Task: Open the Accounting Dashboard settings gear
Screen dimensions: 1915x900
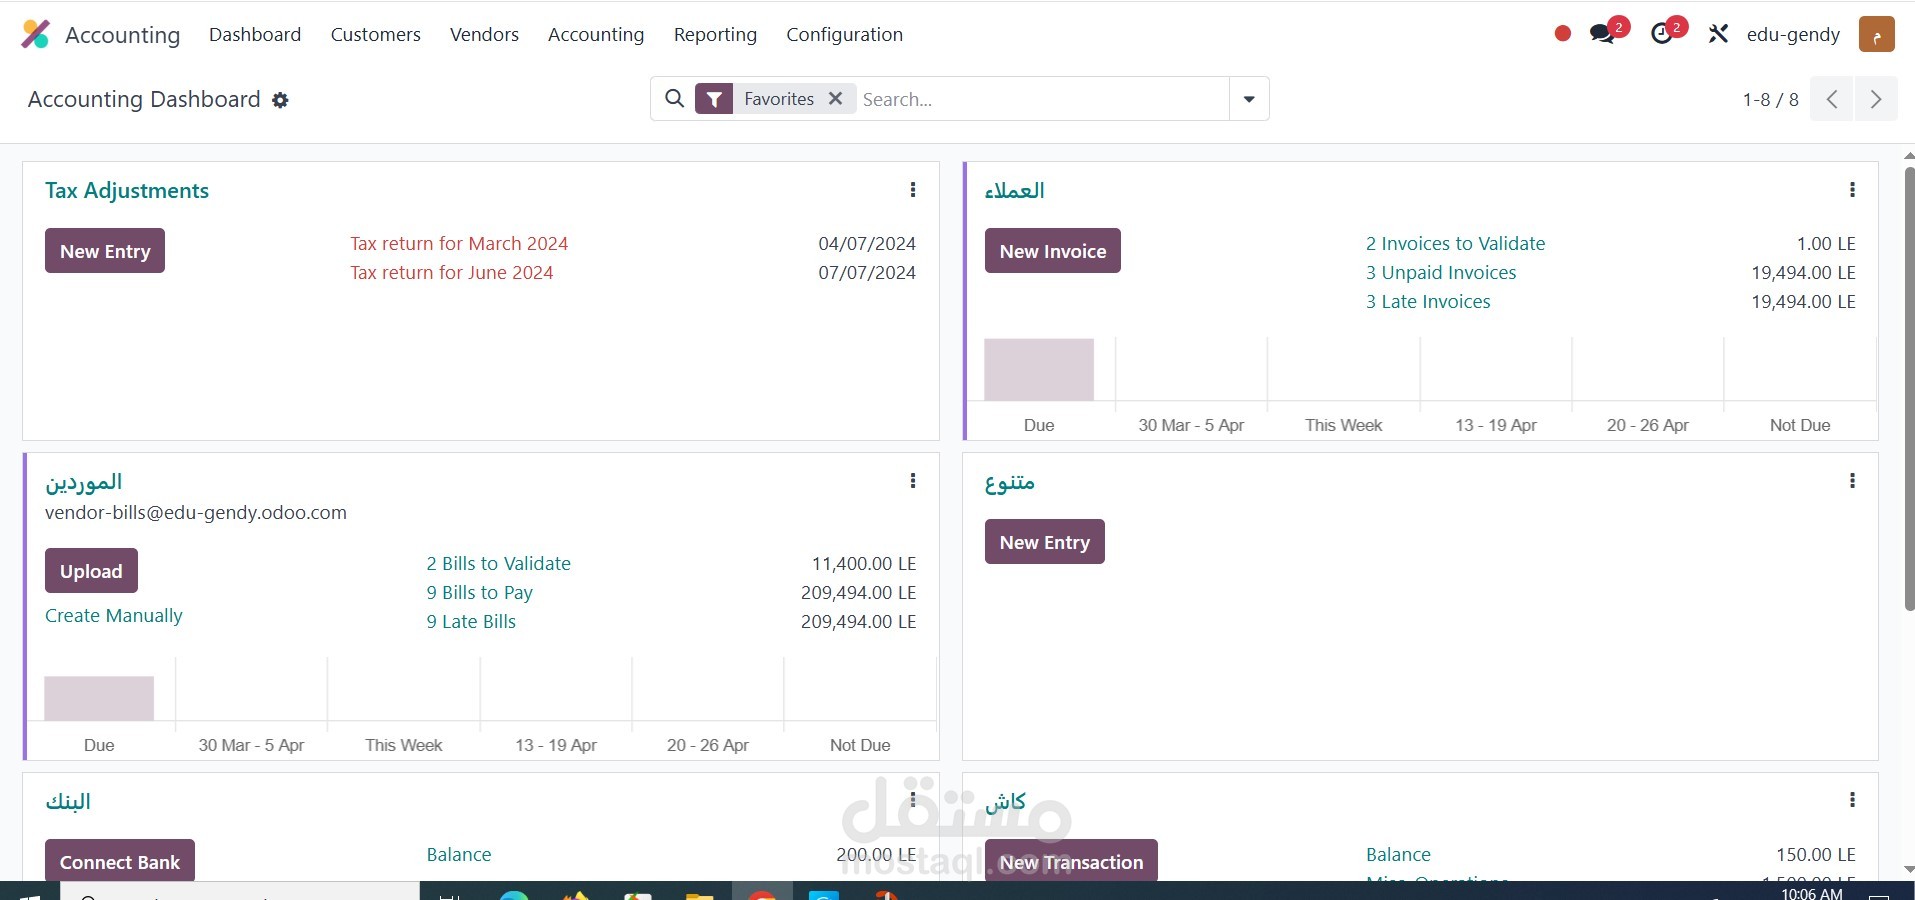Action: tap(281, 100)
